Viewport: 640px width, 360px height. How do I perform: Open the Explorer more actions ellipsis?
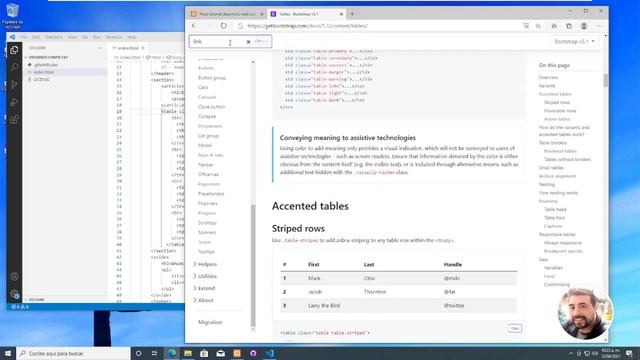100,48
